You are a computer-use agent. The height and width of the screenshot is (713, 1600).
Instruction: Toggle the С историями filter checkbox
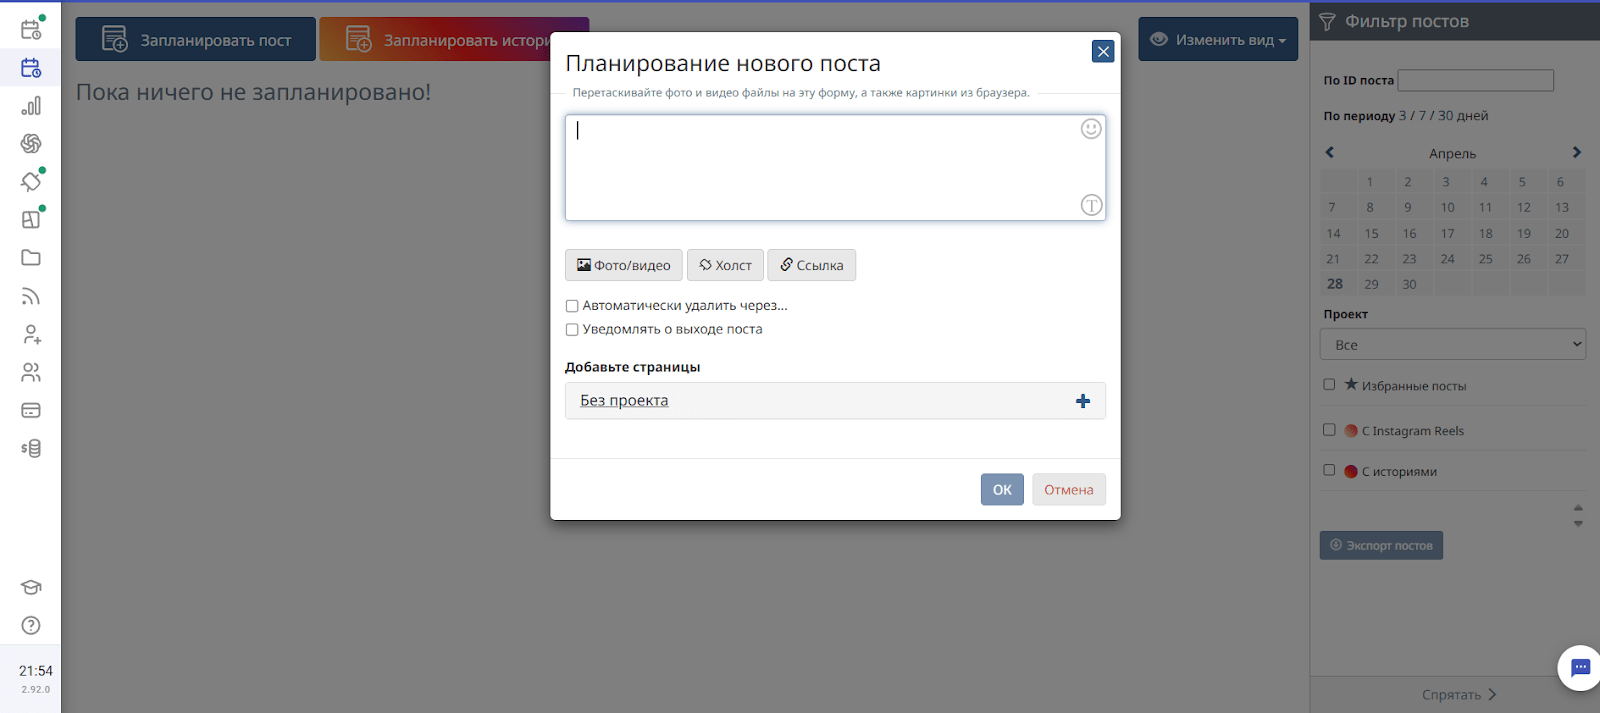click(1329, 470)
